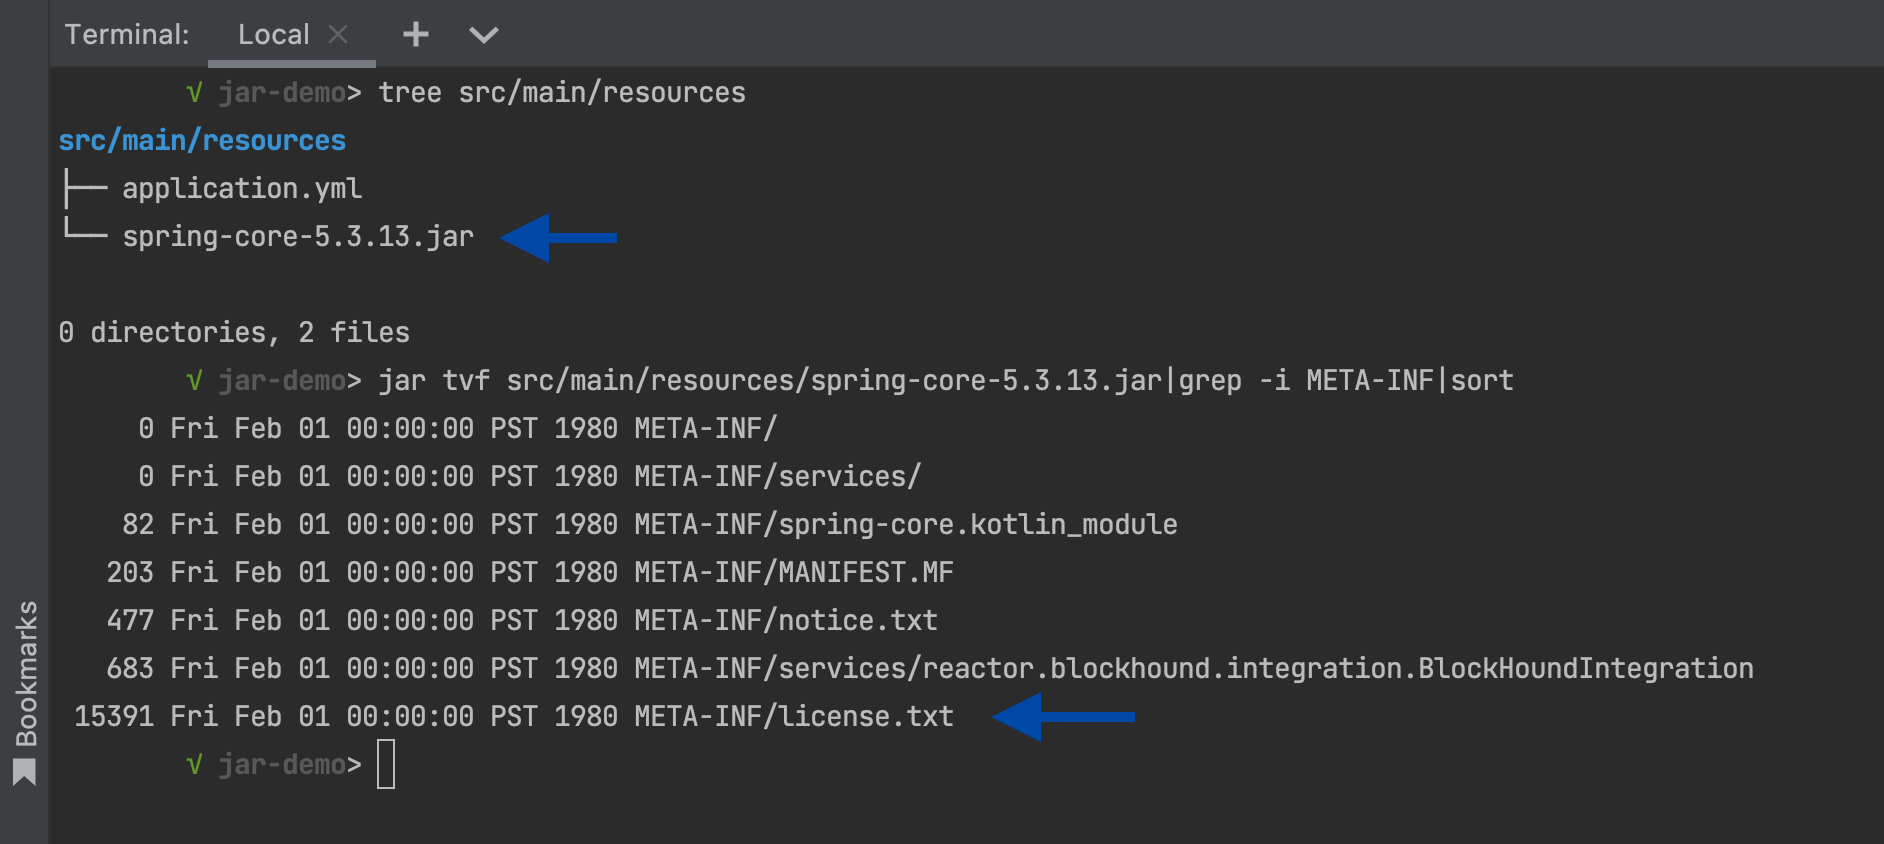This screenshot has height=844, width=1884.
Task: Click the 'tree src/main/resources' command
Action: (562, 92)
